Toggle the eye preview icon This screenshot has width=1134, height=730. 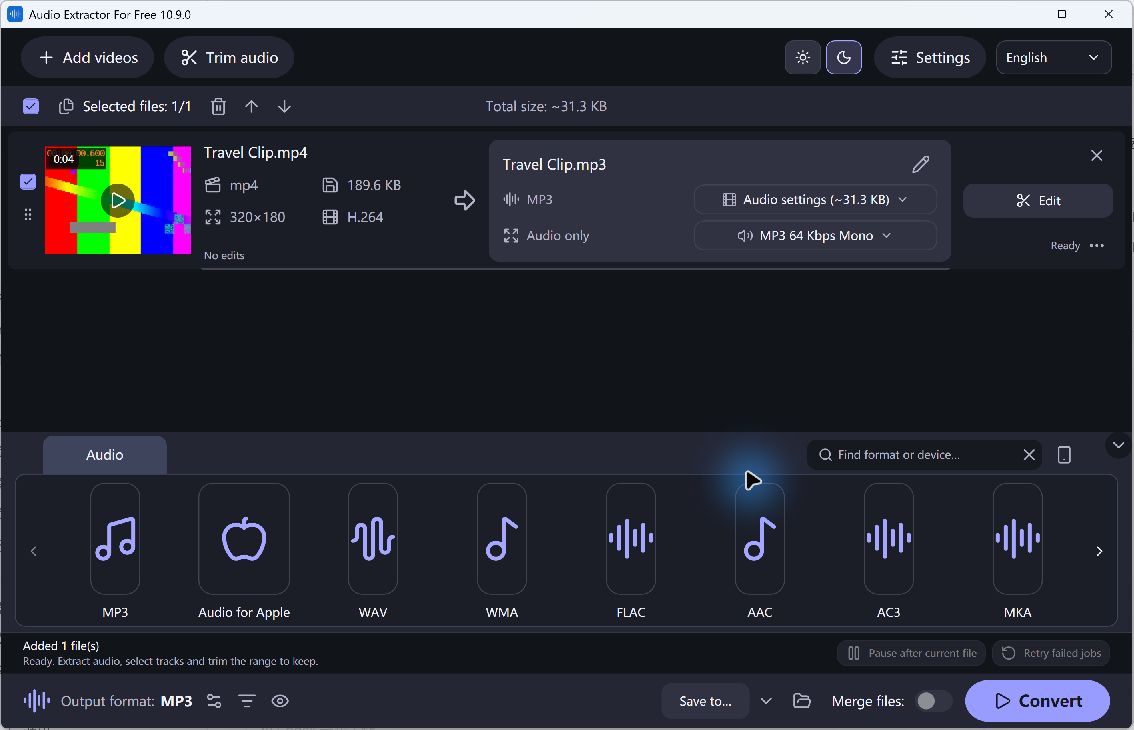(280, 701)
